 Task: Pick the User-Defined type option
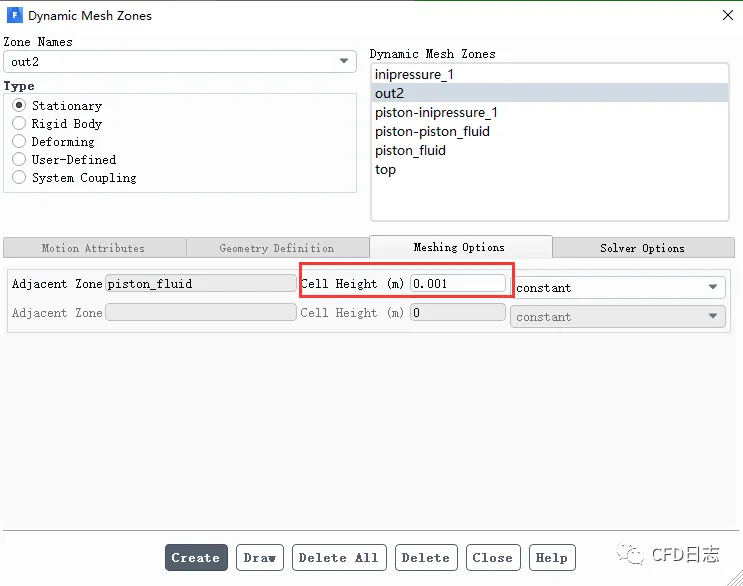[19, 160]
